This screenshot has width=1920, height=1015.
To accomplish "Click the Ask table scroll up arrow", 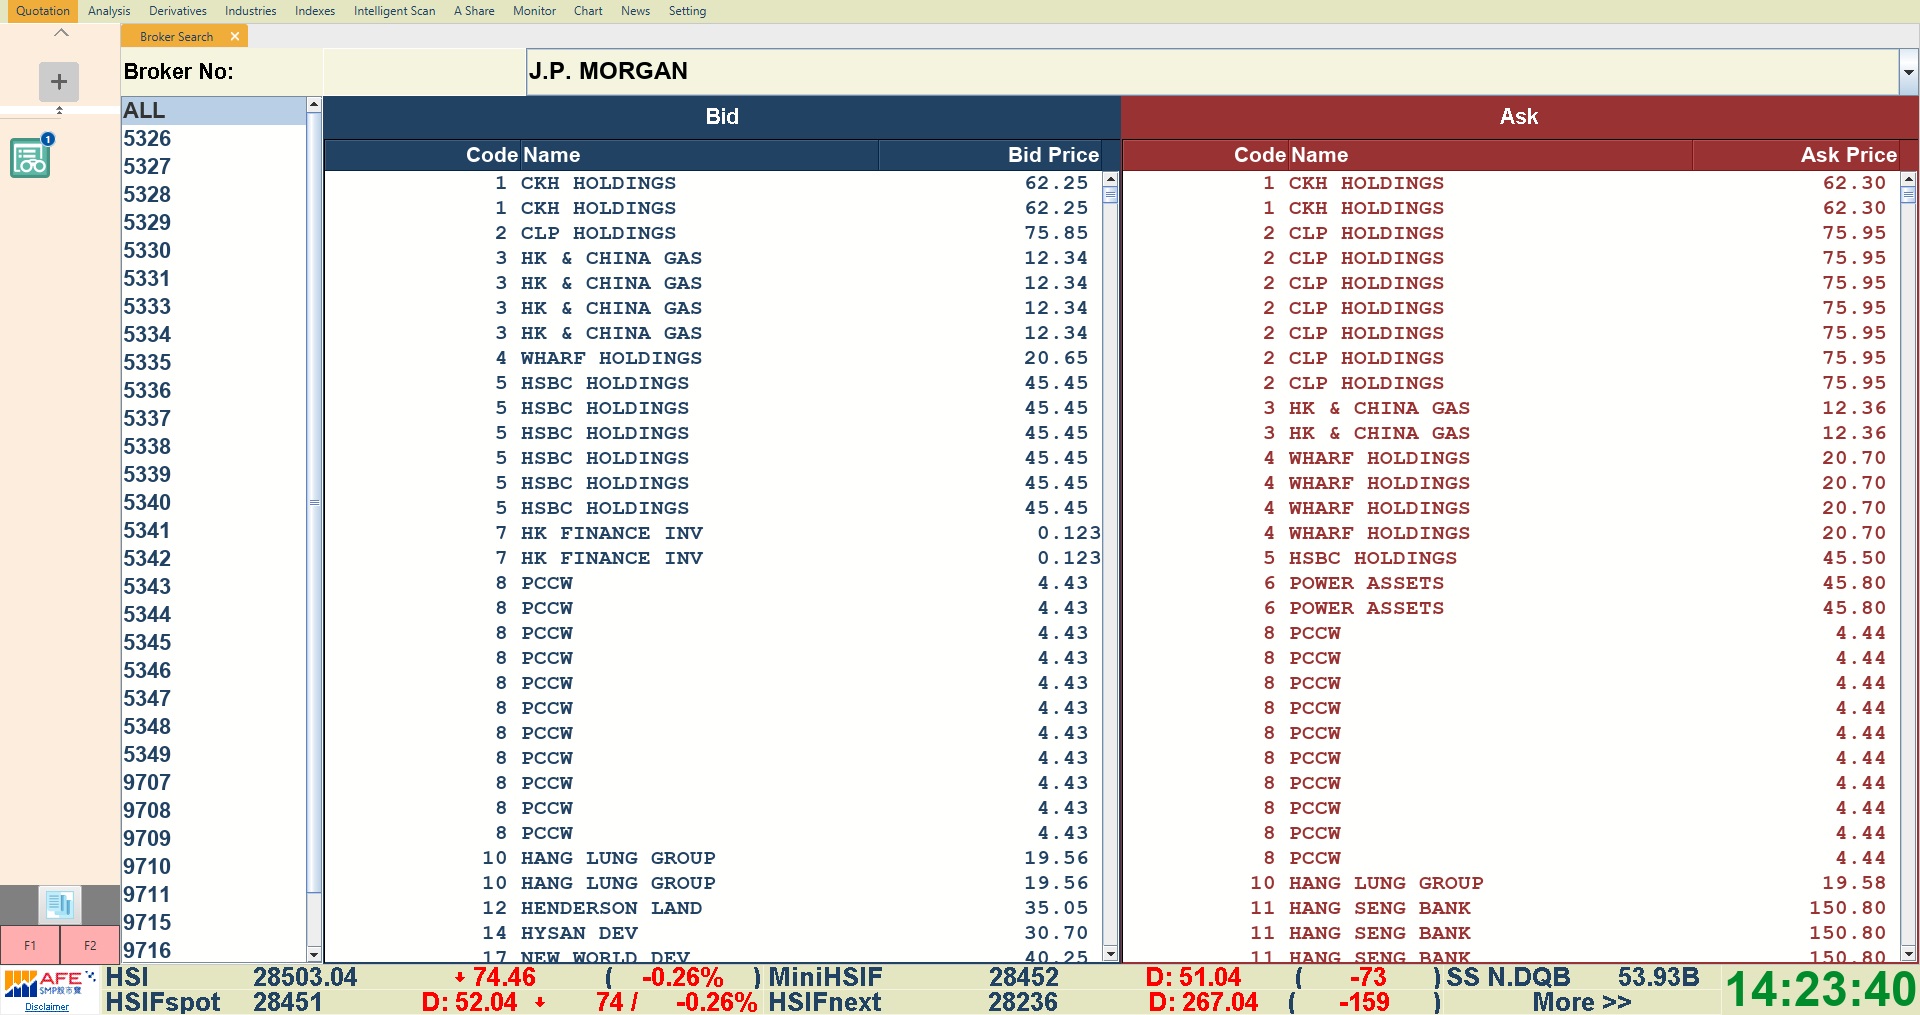I will point(1908,179).
